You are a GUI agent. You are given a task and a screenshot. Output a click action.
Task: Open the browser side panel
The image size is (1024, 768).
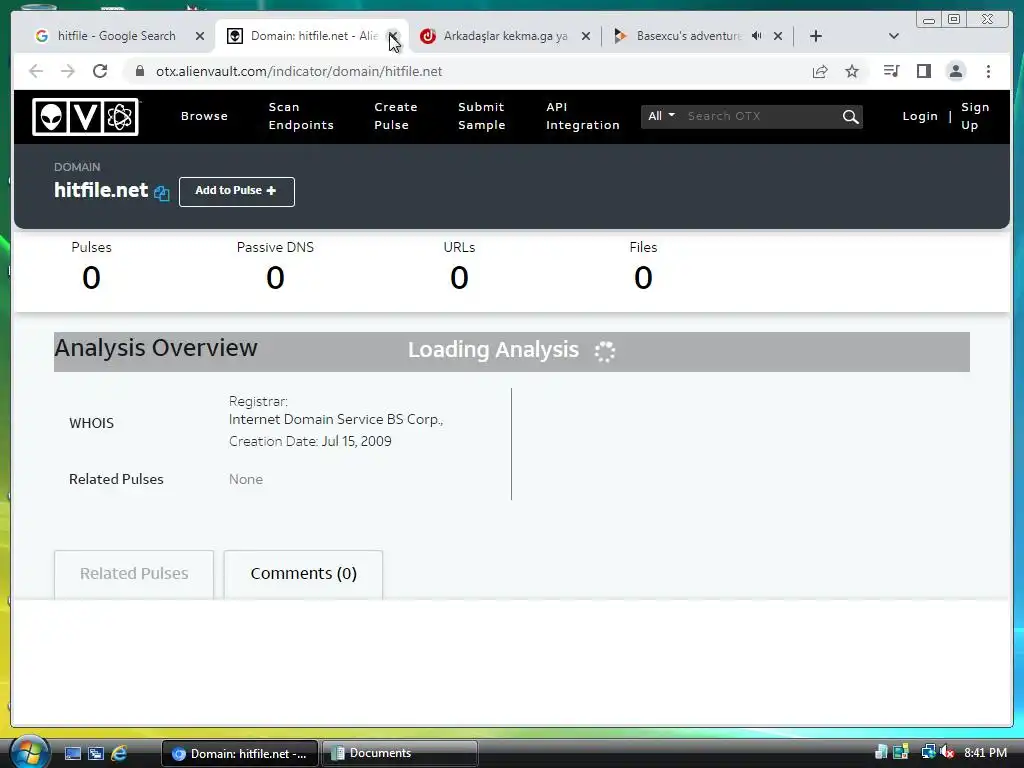tap(923, 71)
